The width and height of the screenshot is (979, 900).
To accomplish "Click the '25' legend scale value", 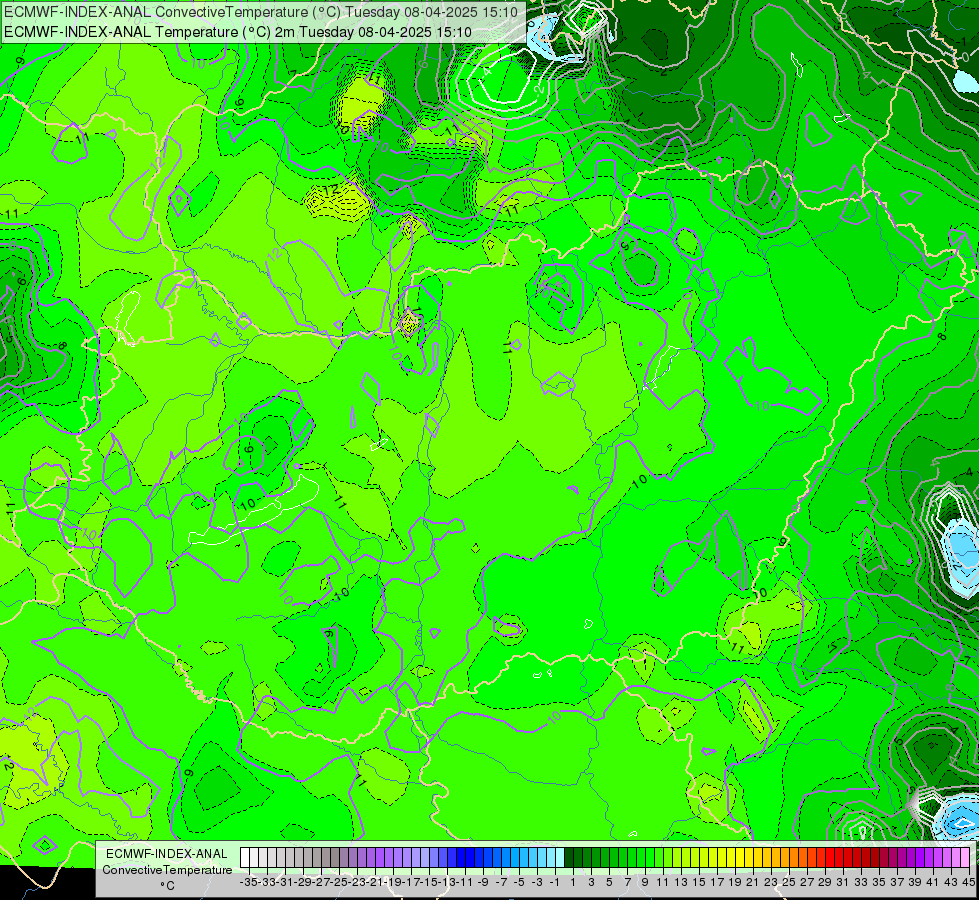I will click(x=789, y=882).
